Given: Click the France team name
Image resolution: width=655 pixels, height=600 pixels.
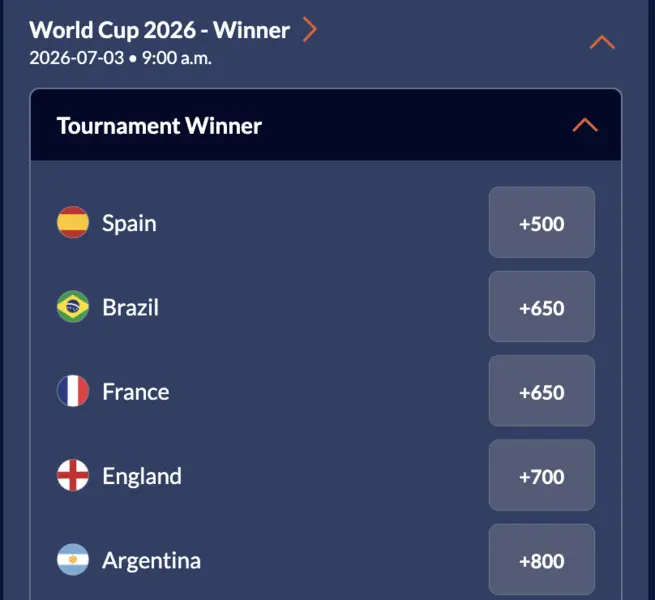Looking at the screenshot, I should coord(135,392).
